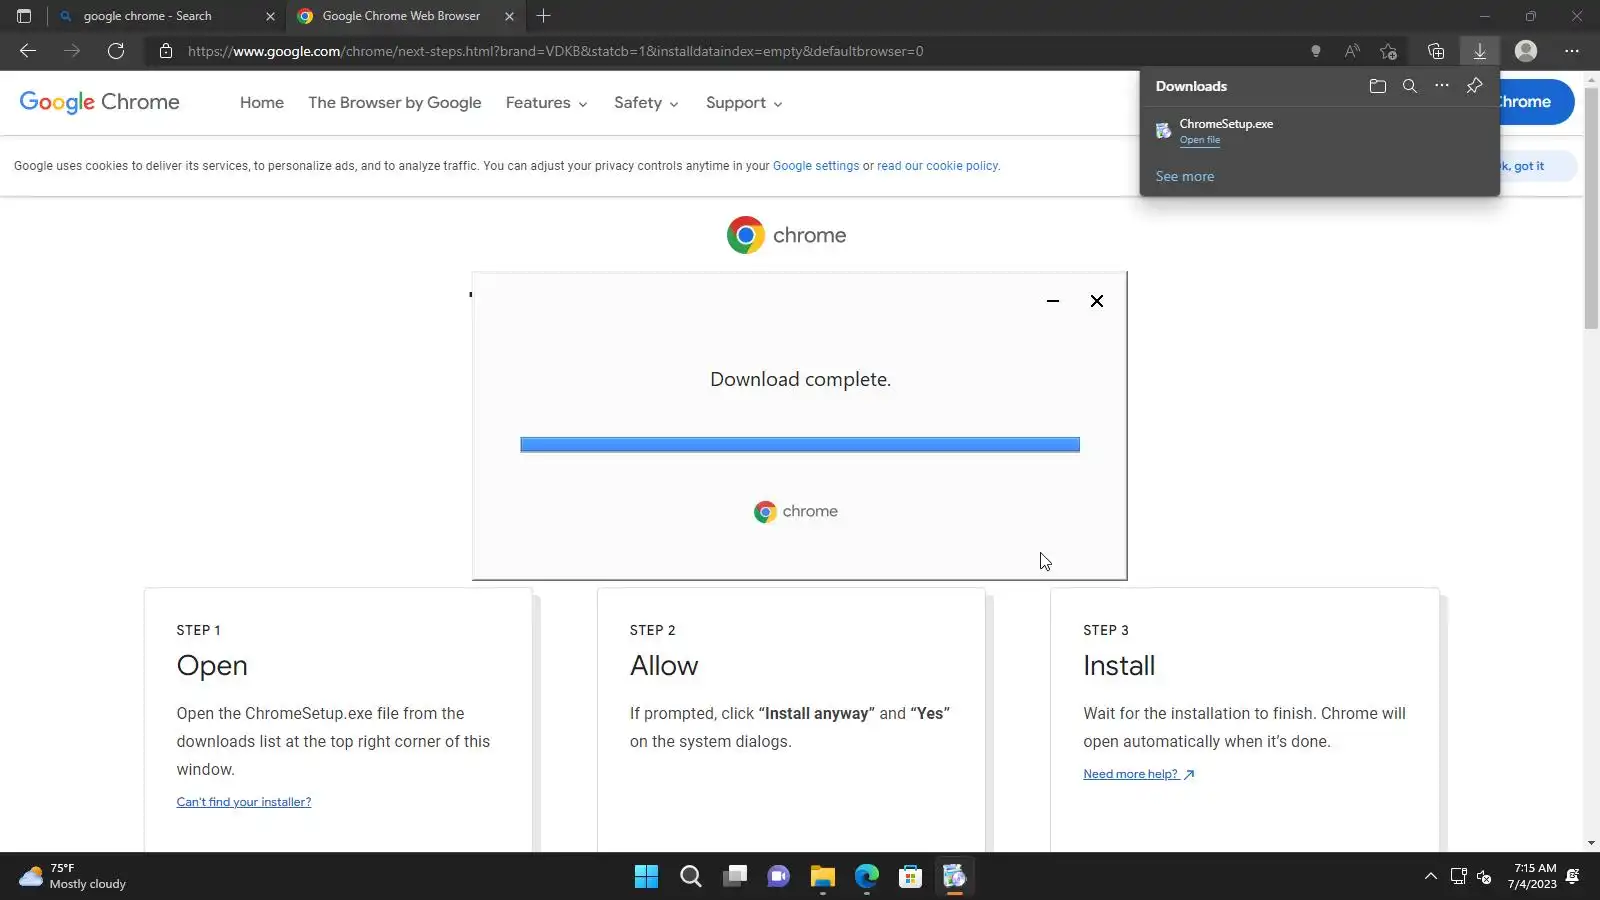Click See more in Downloads panel
The width and height of the screenshot is (1600, 900).
tap(1185, 176)
